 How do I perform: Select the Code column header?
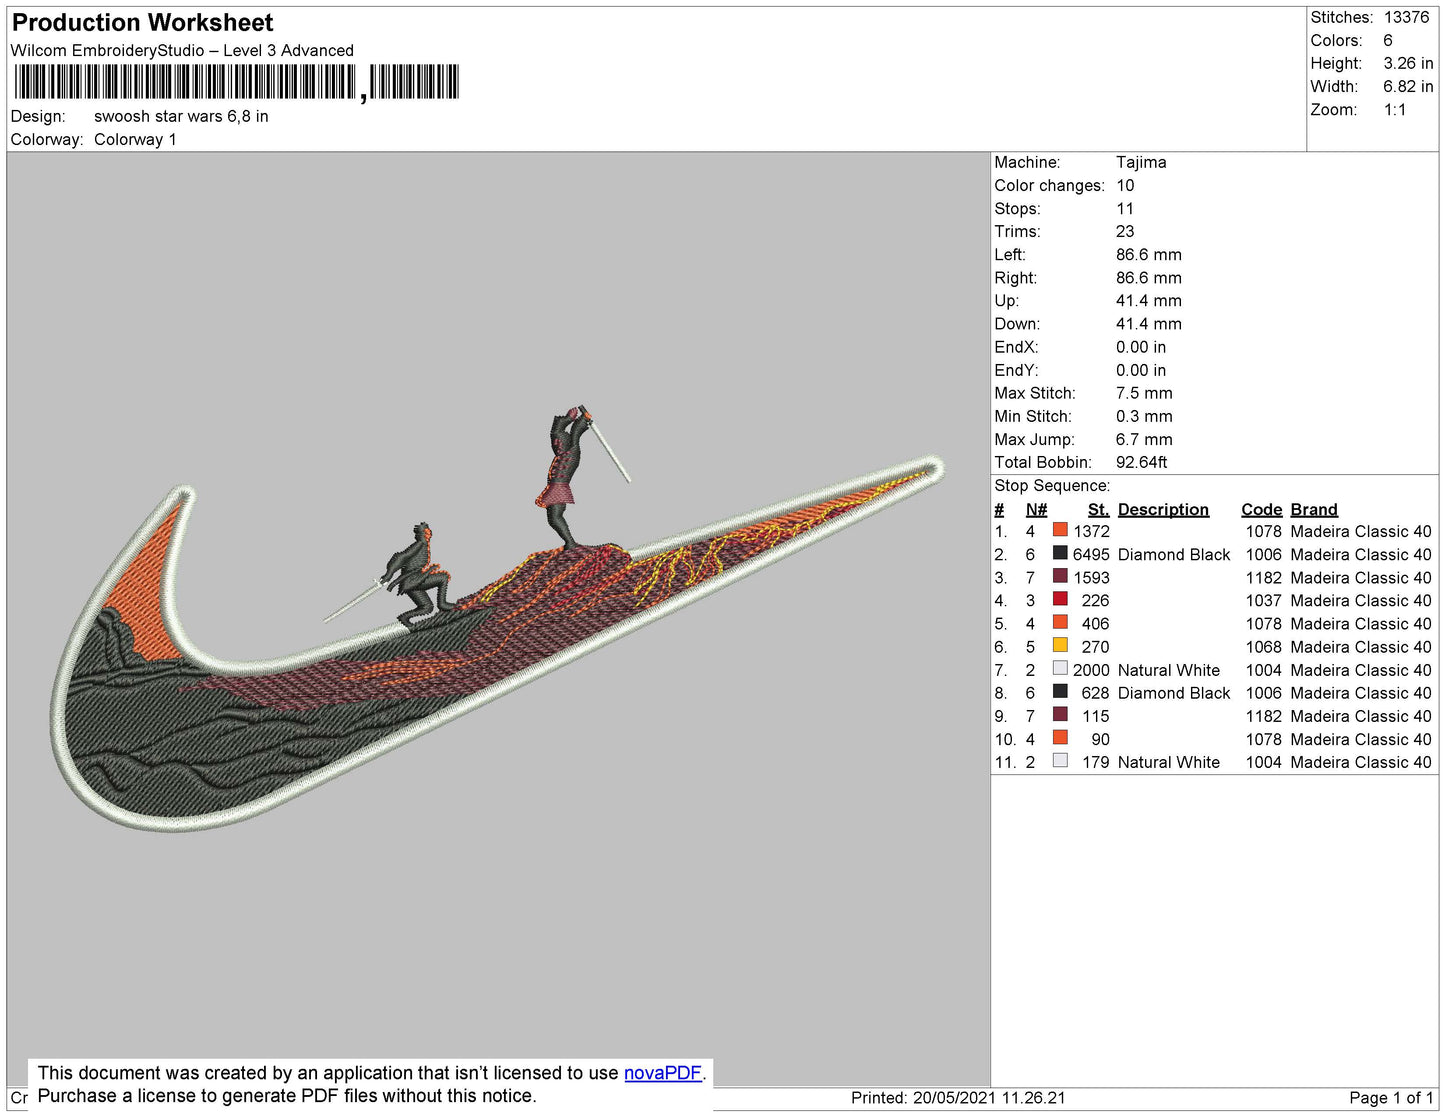point(1260,509)
